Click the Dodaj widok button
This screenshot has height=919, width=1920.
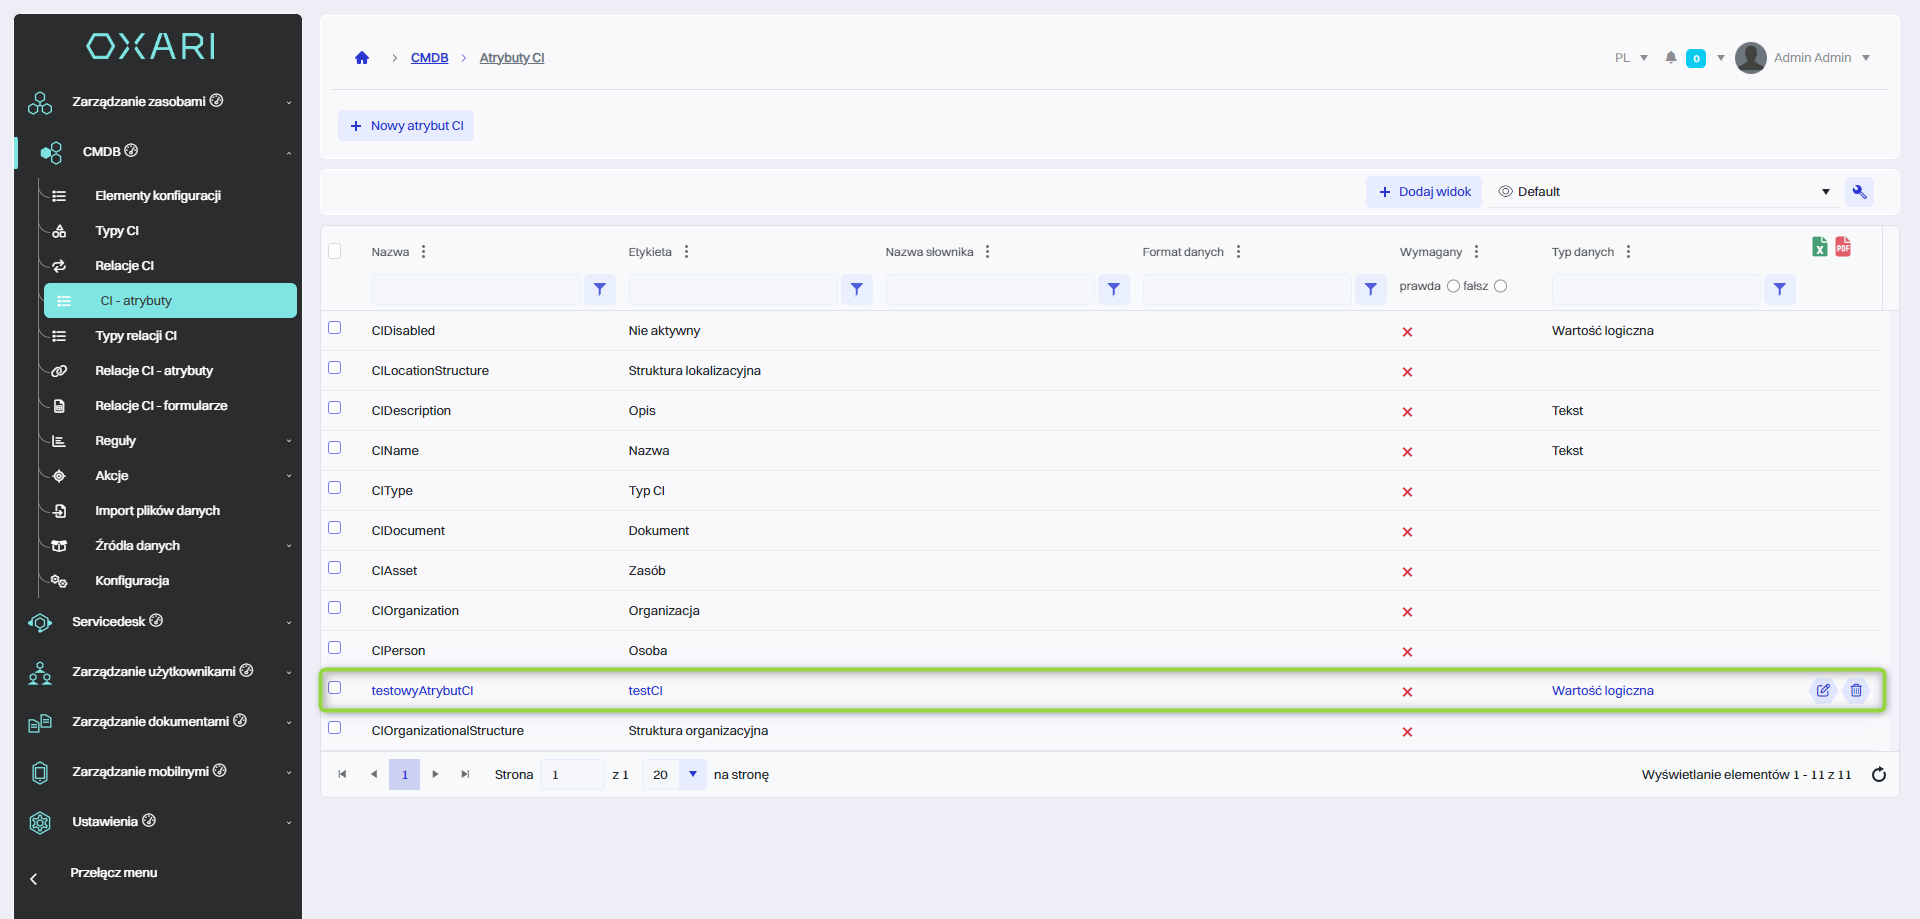coord(1424,192)
